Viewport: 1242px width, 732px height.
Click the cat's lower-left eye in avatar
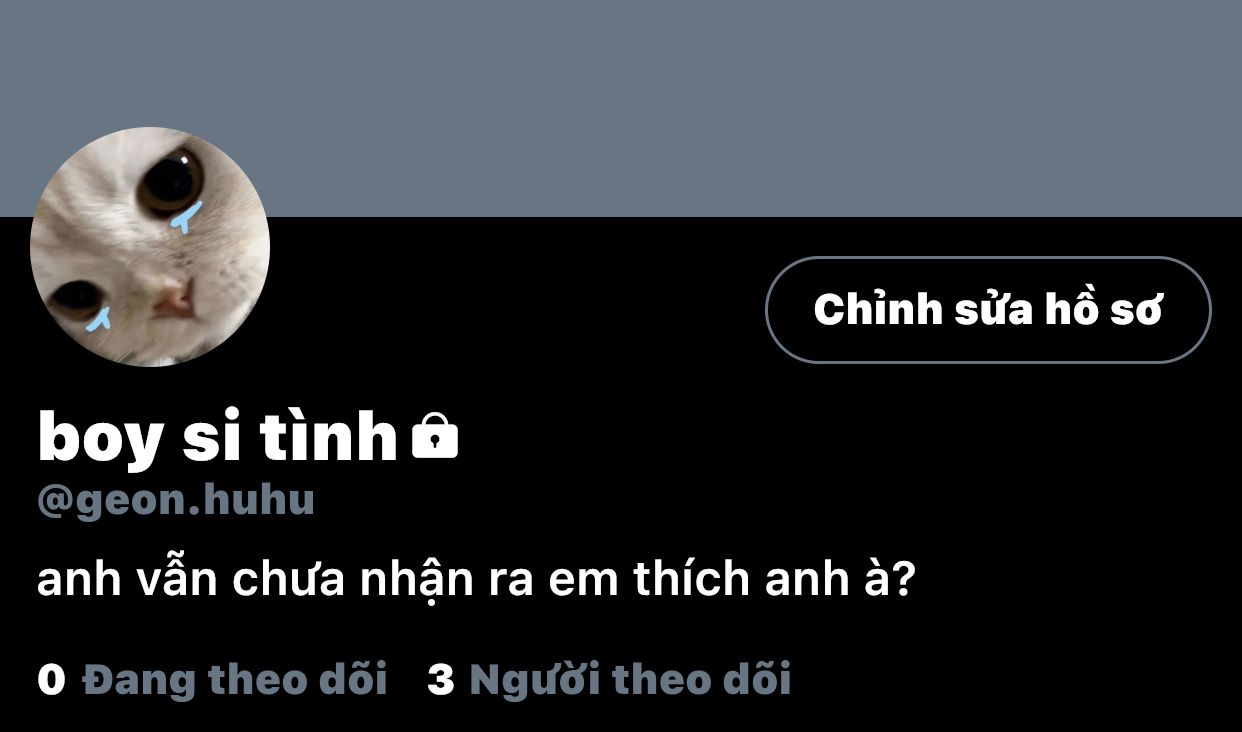pos(75,298)
